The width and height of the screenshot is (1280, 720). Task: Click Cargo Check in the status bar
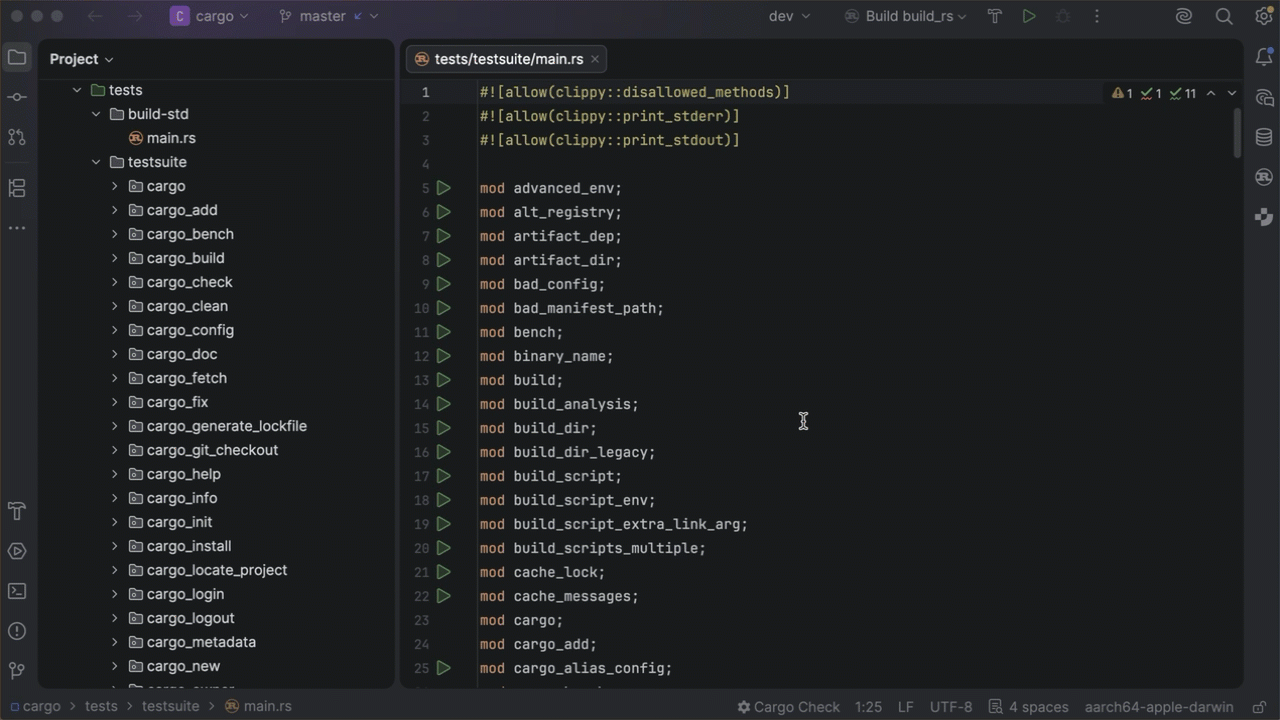coord(788,706)
